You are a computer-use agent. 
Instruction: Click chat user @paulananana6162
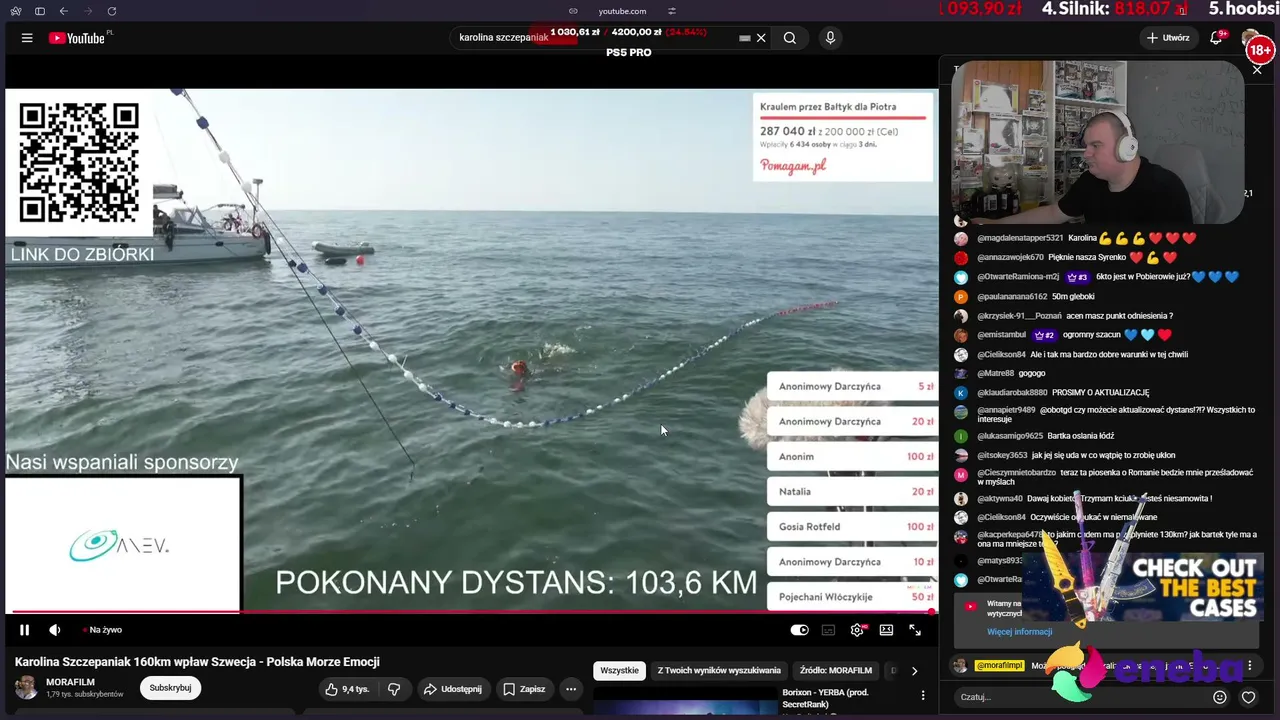point(1012,297)
